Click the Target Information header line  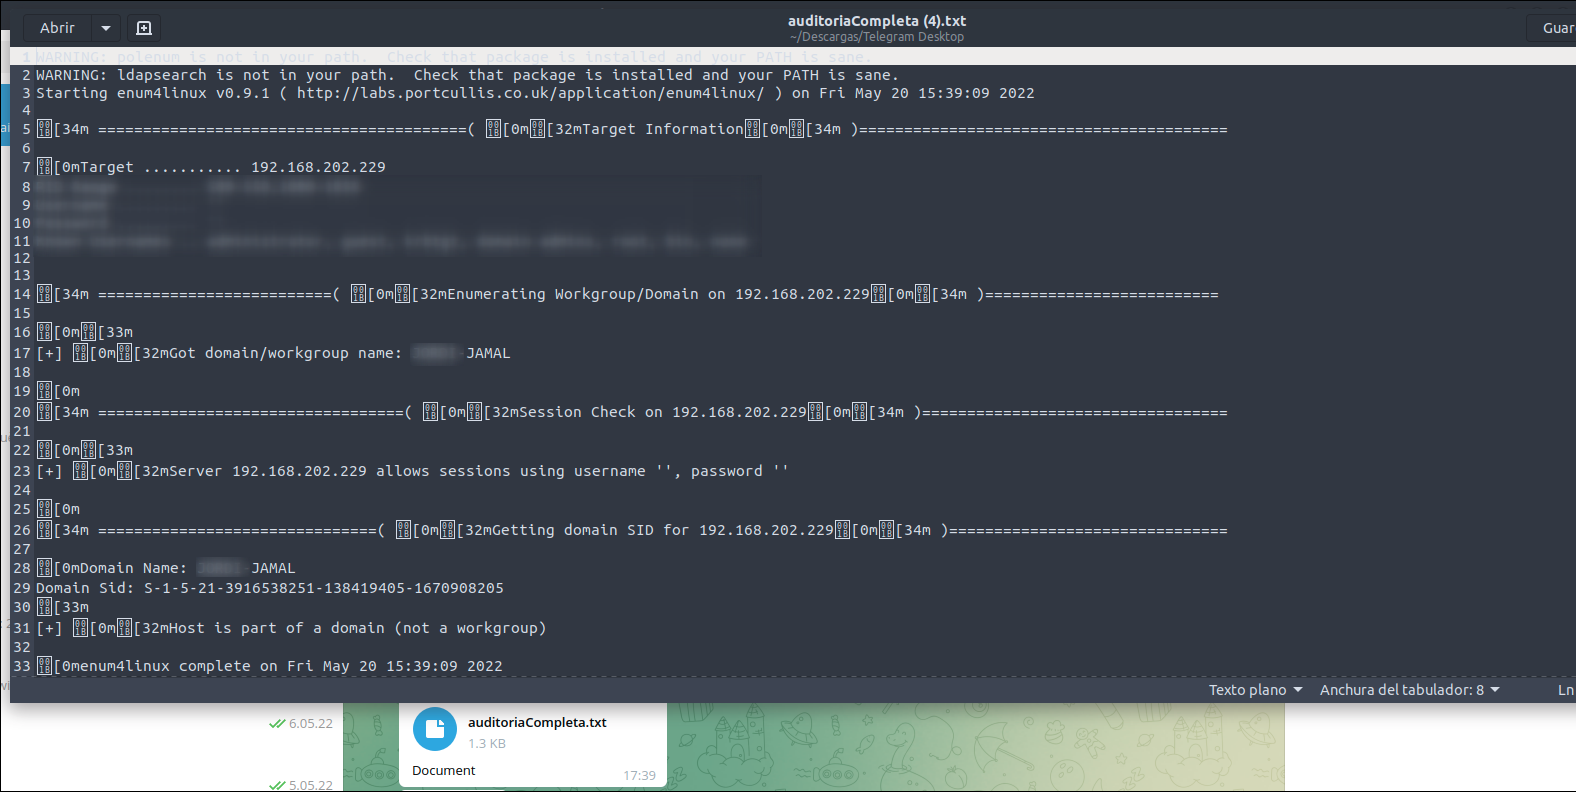[x=632, y=130]
